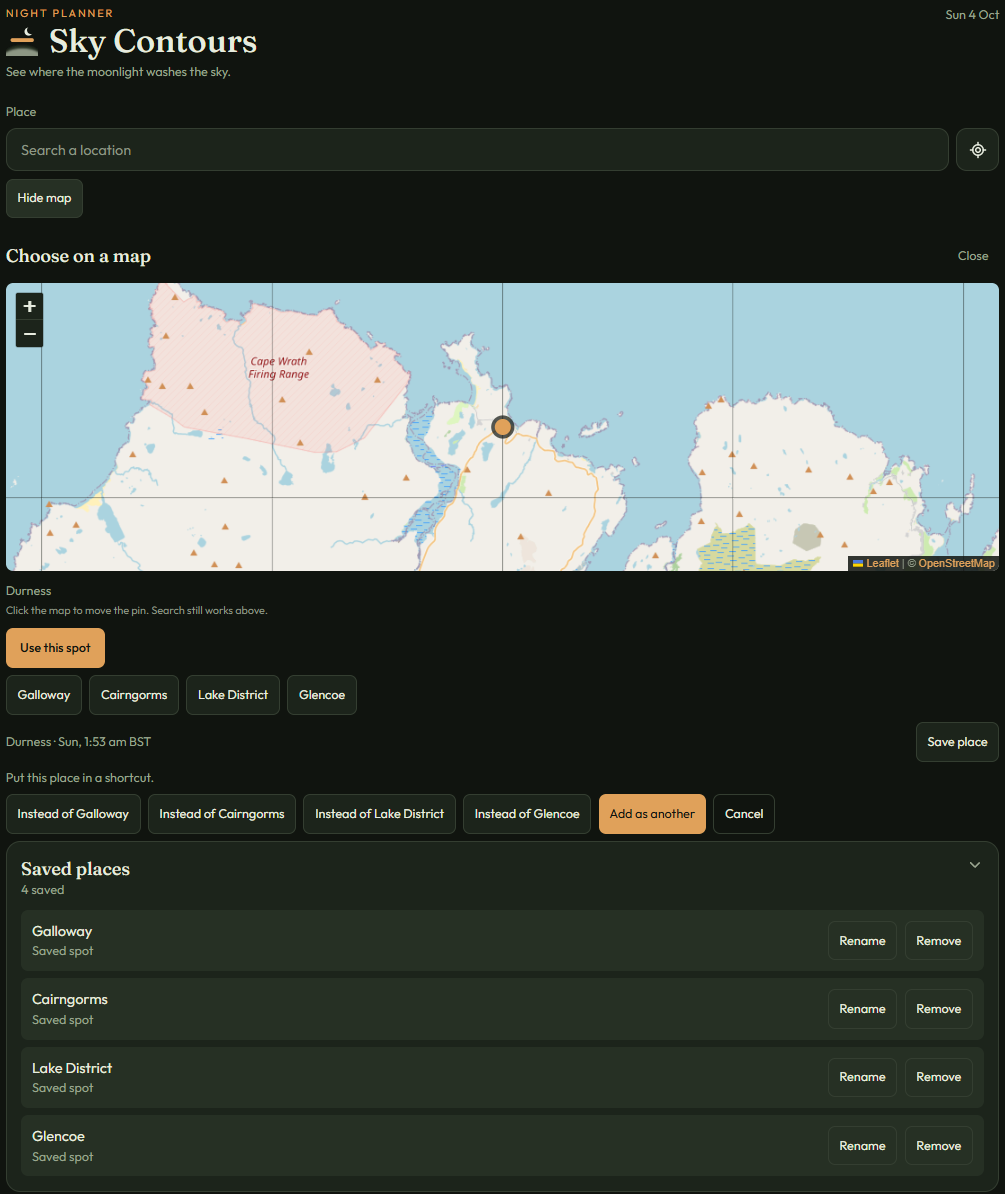Screen dimensions: 1005x1194
Task: Close the Choose on a map section
Action: (973, 256)
